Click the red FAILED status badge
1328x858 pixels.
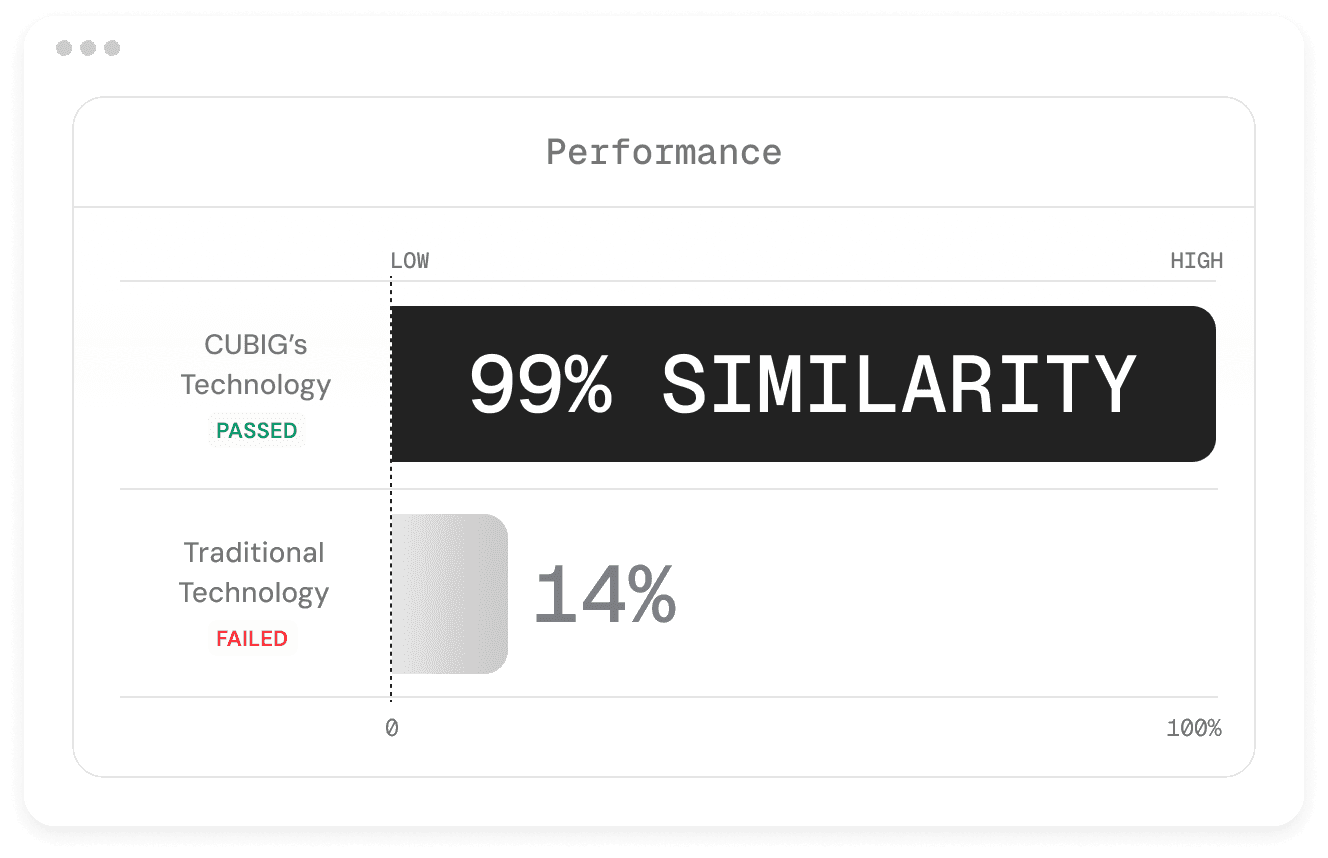coord(252,639)
